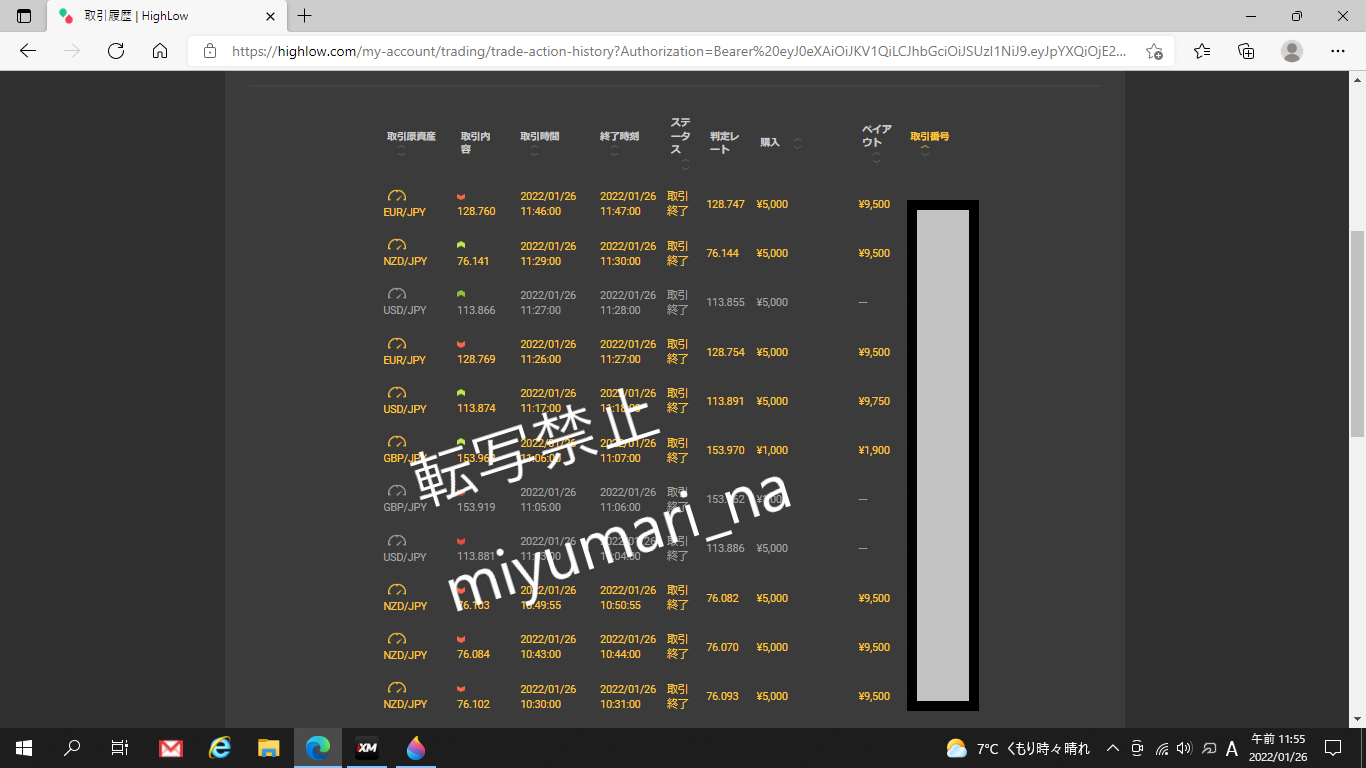The image size is (1366, 768).
Task: Click the NZD/JPY gauge icon in 10:43:00 row
Action: click(x=397, y=639)
